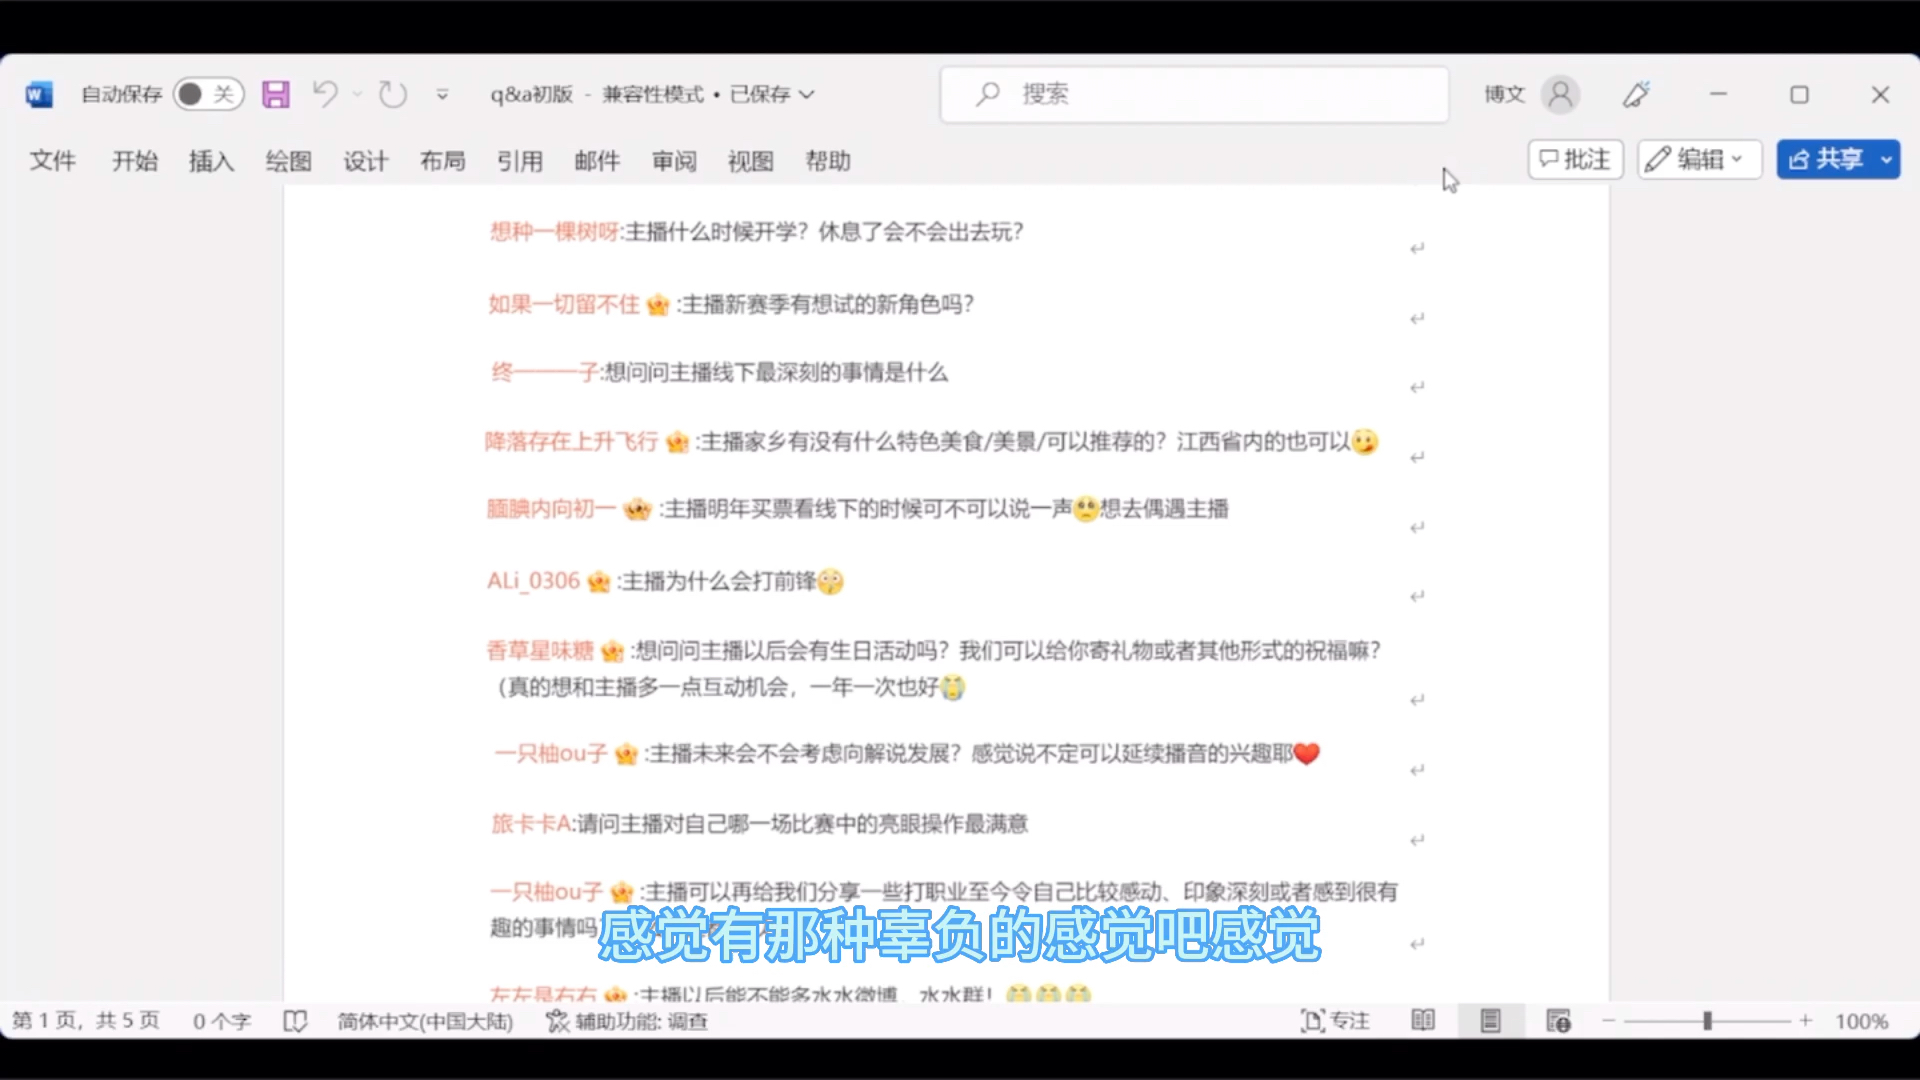Screen dimensions: 1920x1080
Task: Switch to the 开始 tab
Action: point(134,160)
